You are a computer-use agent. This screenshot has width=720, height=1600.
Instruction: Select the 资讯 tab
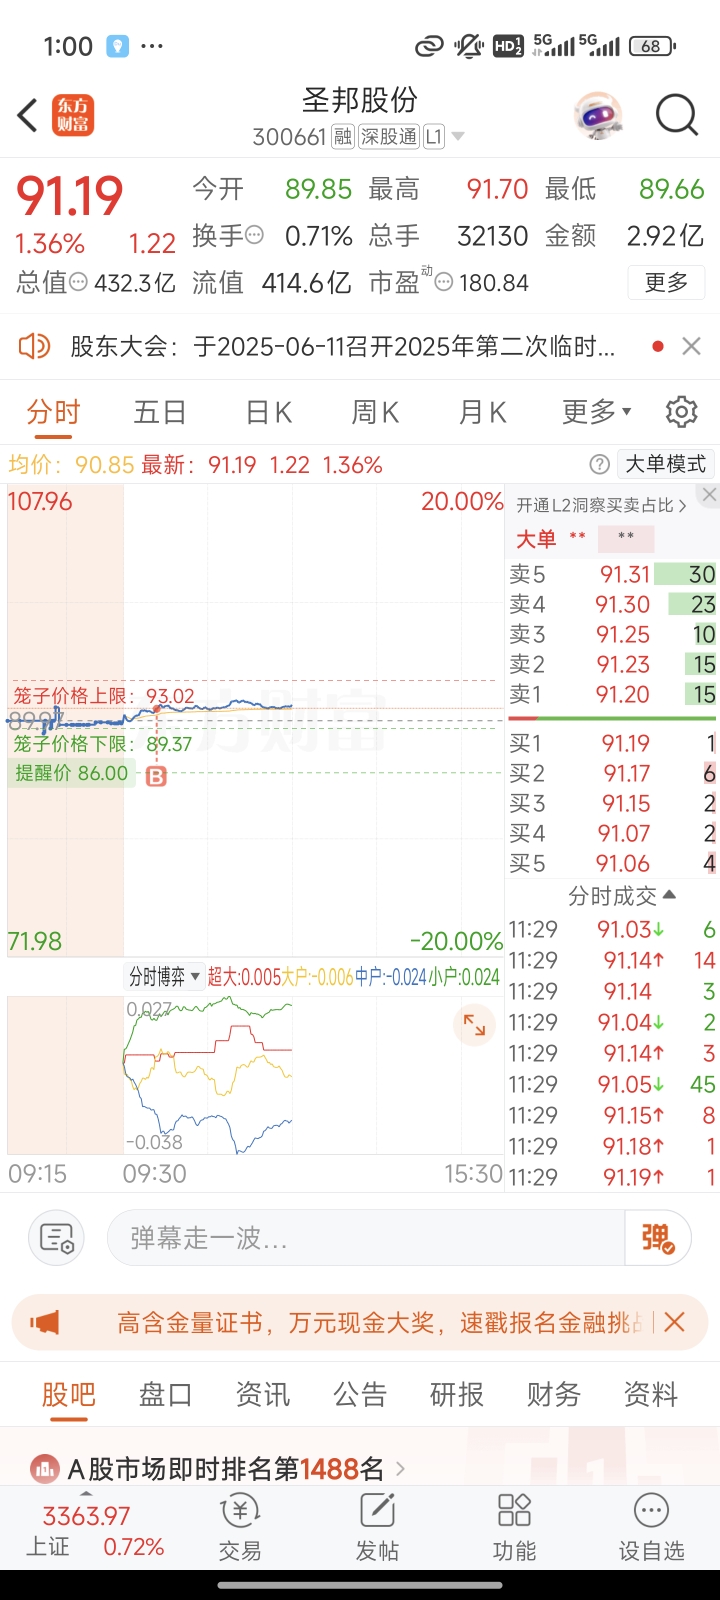[x=263, y=1394]
